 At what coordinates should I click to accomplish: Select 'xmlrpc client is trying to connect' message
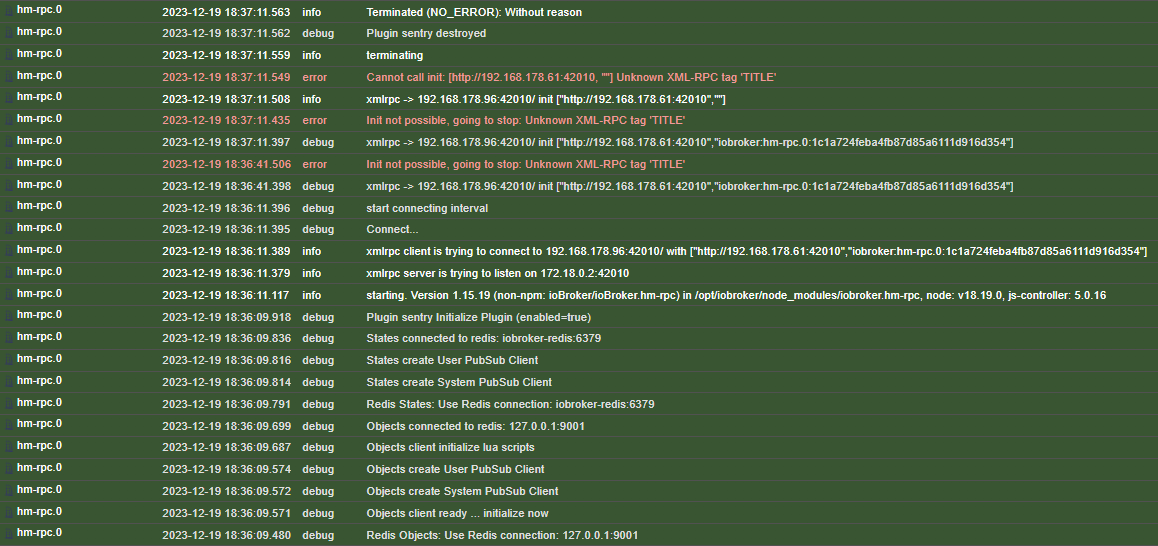pos(756,252)
